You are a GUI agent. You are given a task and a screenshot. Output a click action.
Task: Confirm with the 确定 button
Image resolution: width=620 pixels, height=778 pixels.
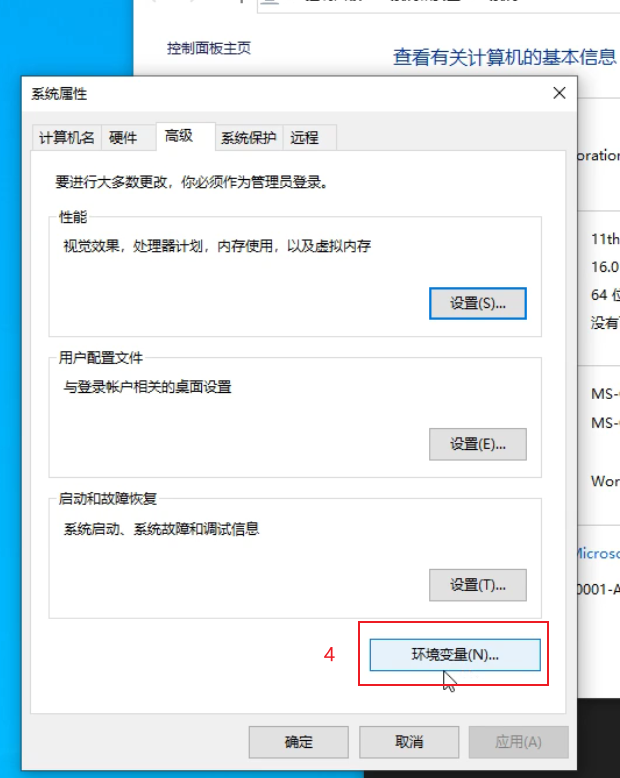coord(299,742)
